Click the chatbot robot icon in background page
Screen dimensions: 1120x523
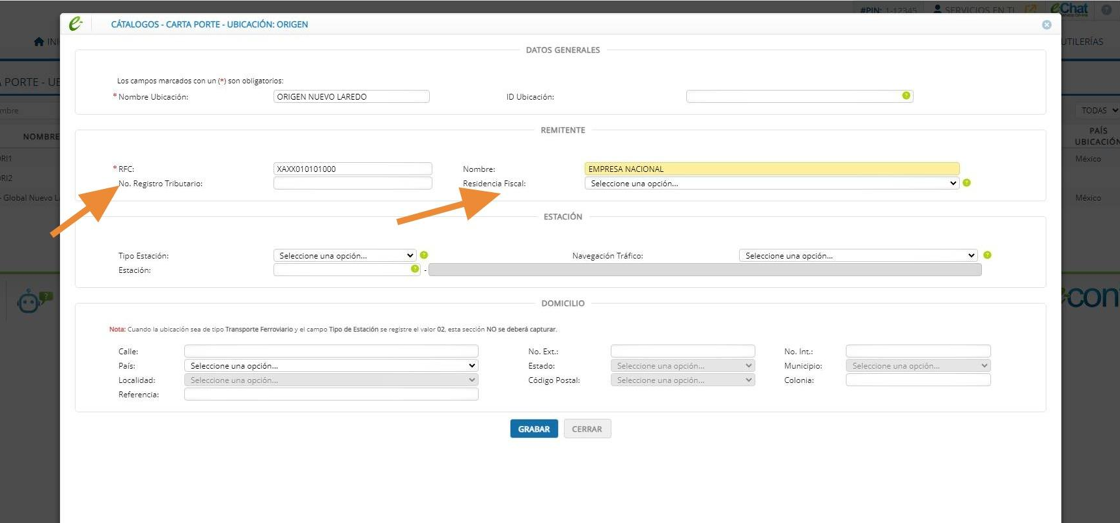click(x=34, y=302)
